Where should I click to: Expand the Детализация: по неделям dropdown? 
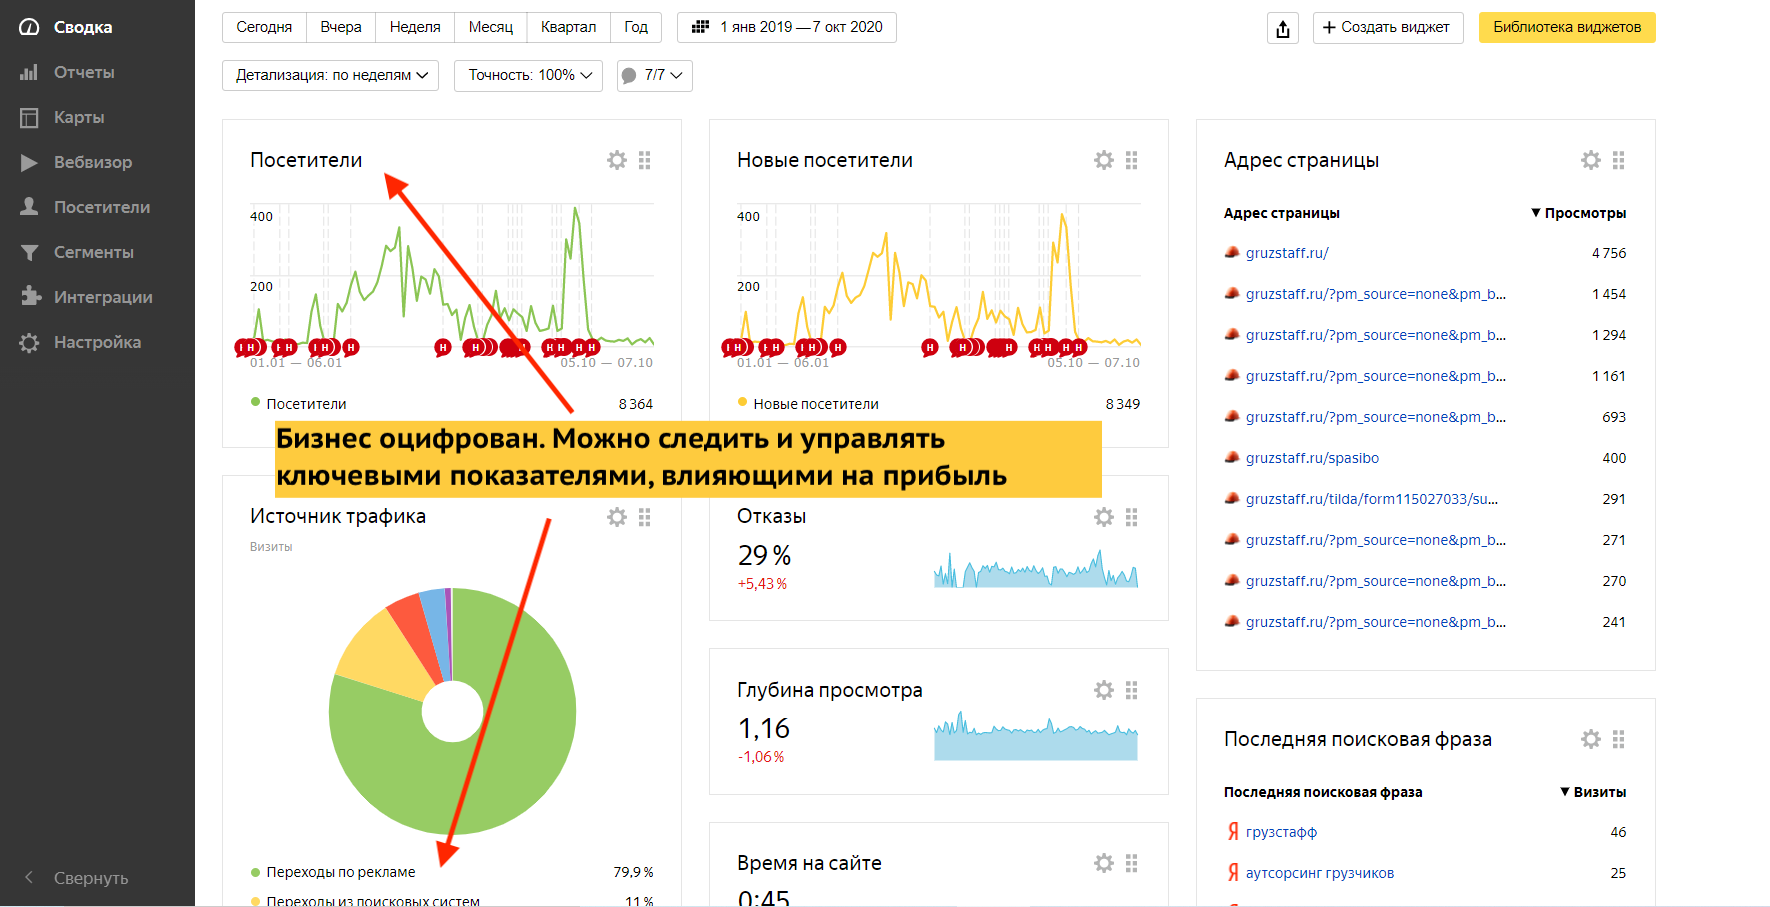tap(331, 75)
